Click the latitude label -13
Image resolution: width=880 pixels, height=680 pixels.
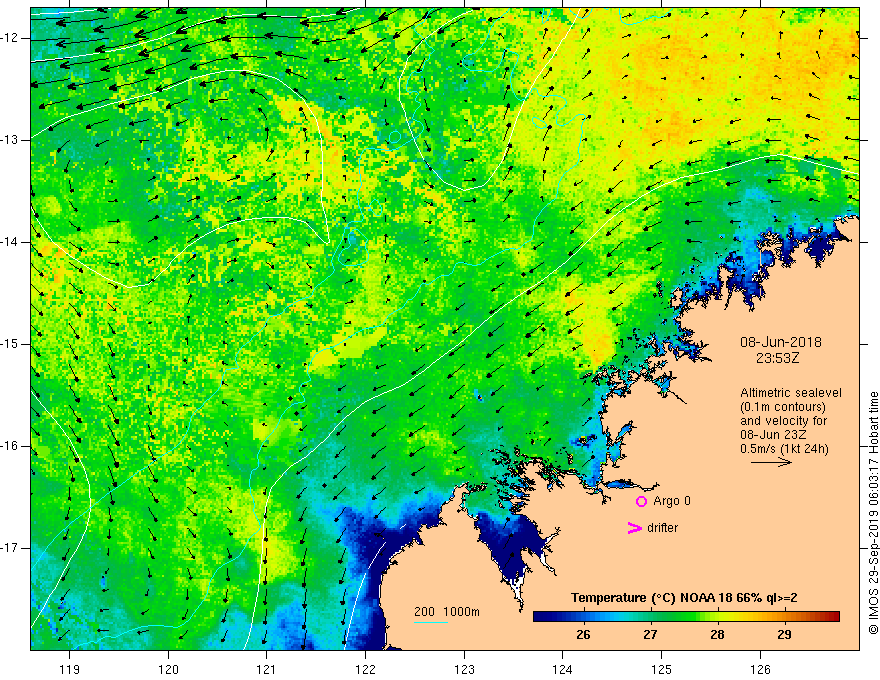pos(10,140)
